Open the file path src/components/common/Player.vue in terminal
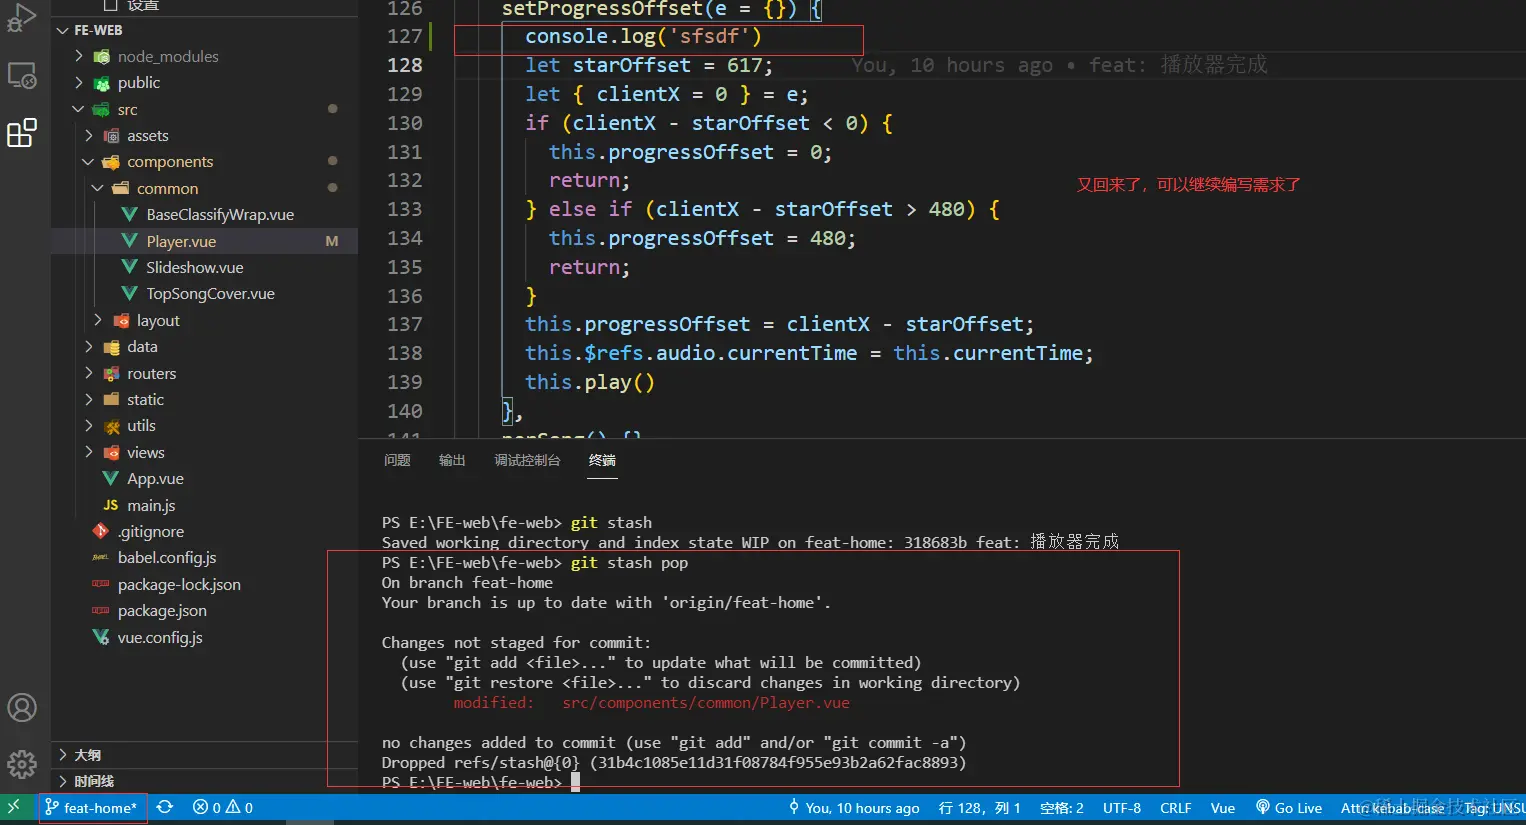This screenshot has width=1526, height=825. point(706,703)
